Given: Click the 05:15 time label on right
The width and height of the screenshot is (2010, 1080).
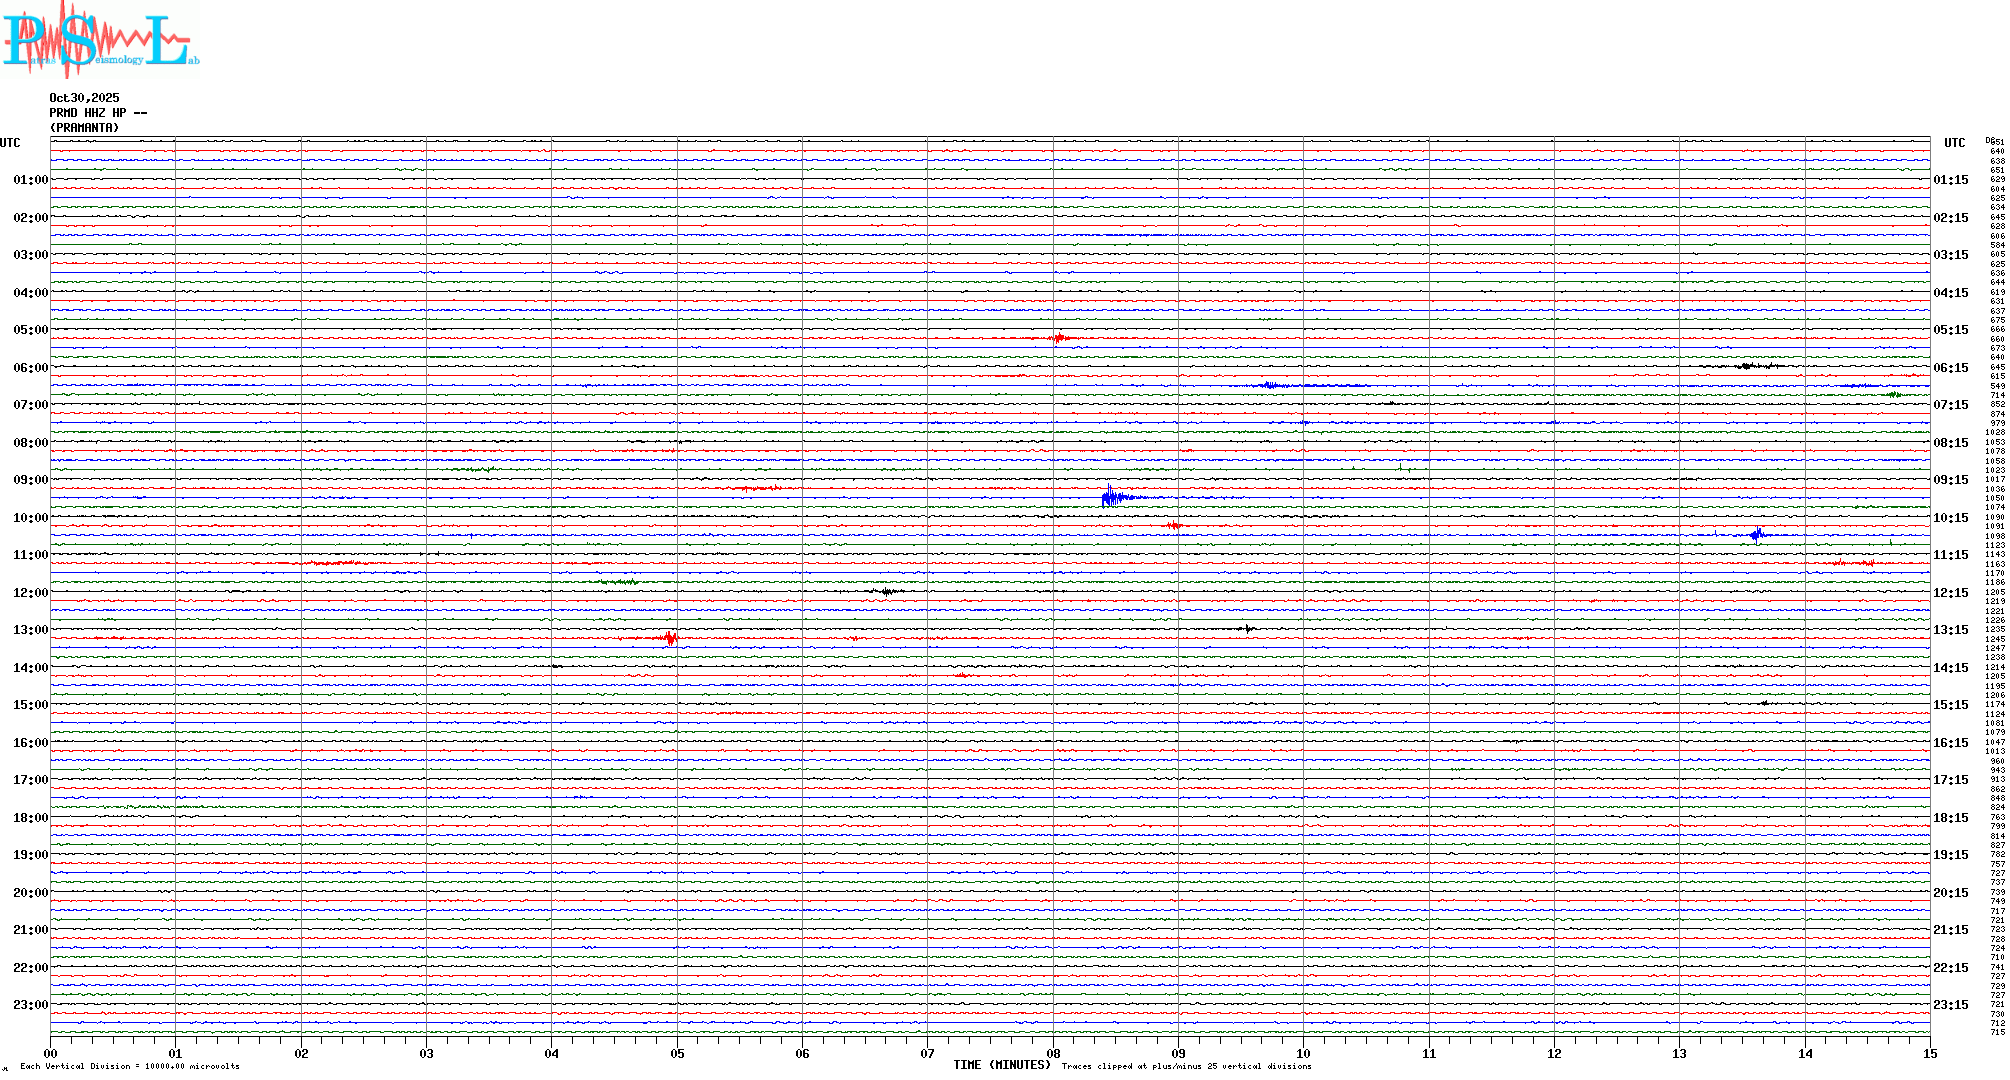Looking at the screenshot, I should coord(1950,330).
